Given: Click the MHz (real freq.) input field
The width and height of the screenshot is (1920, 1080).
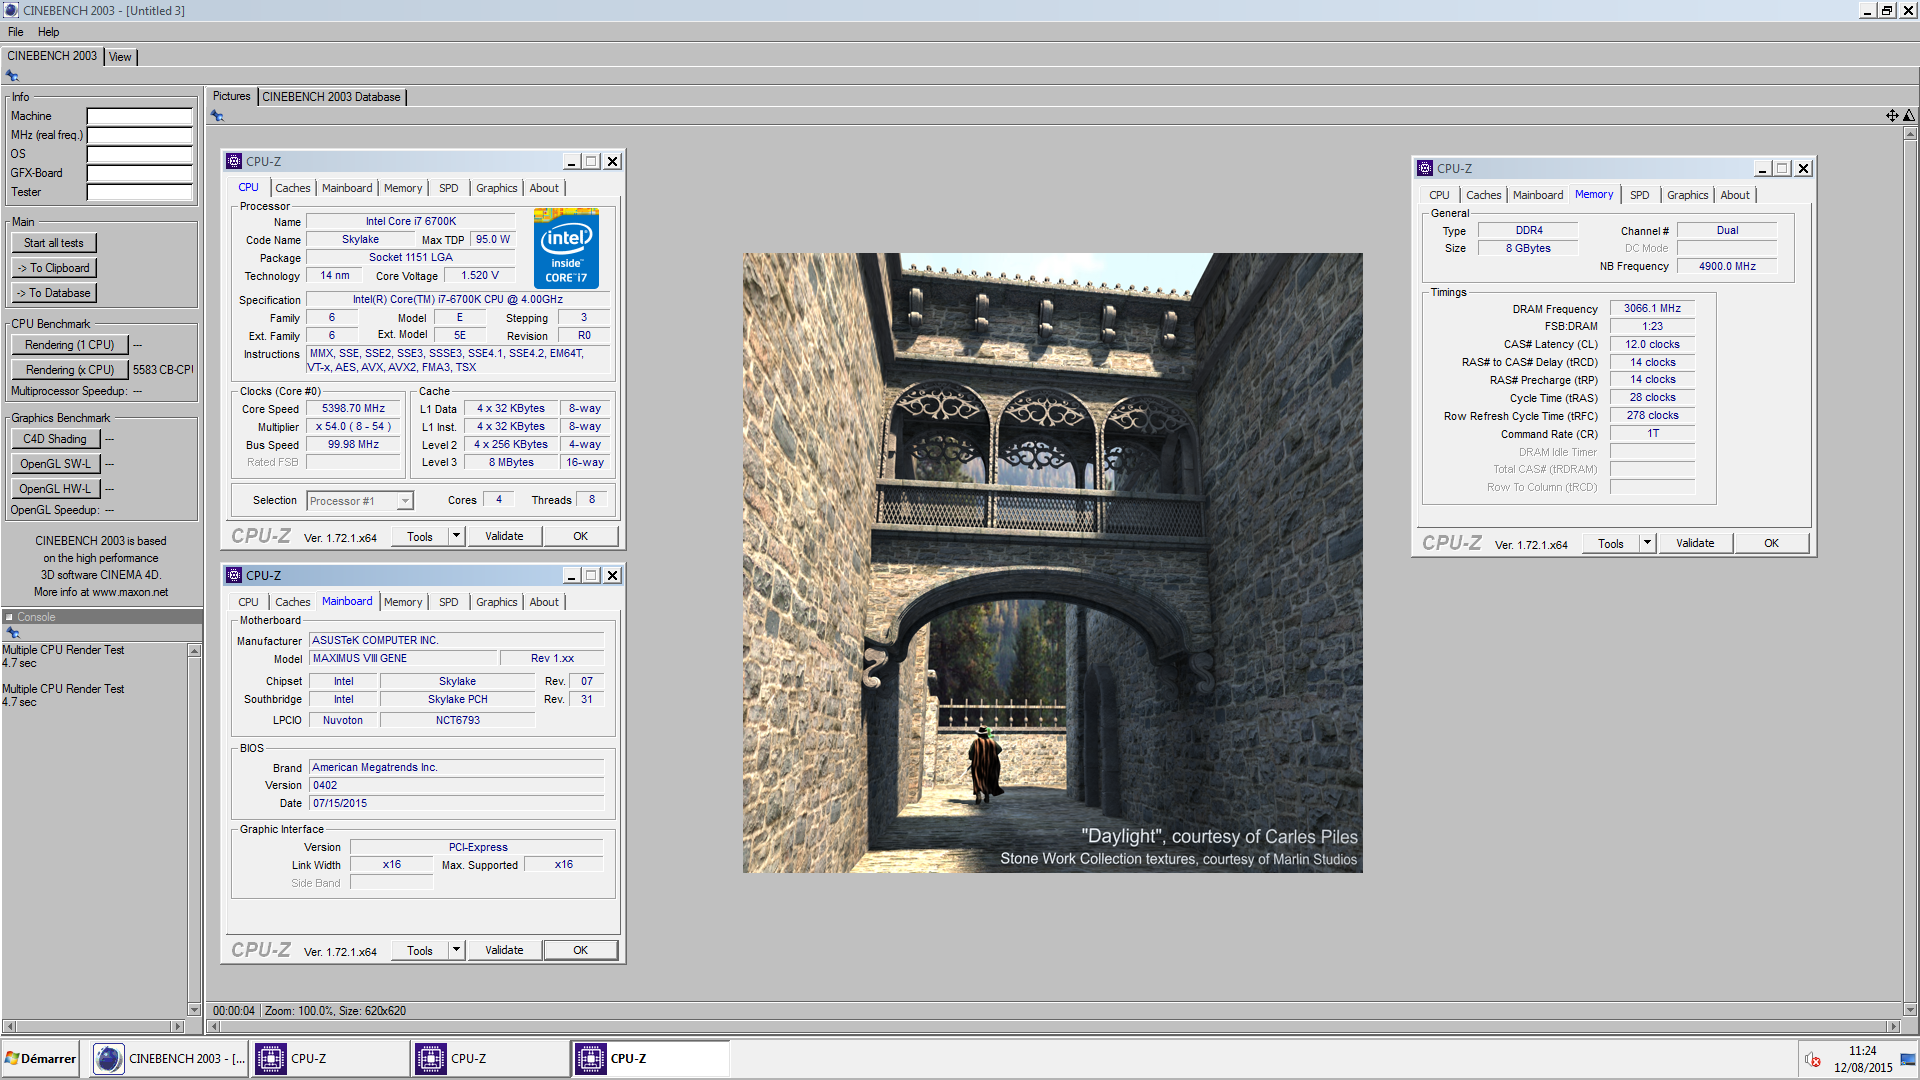Looking at the screenshot, I should (139, 135).
